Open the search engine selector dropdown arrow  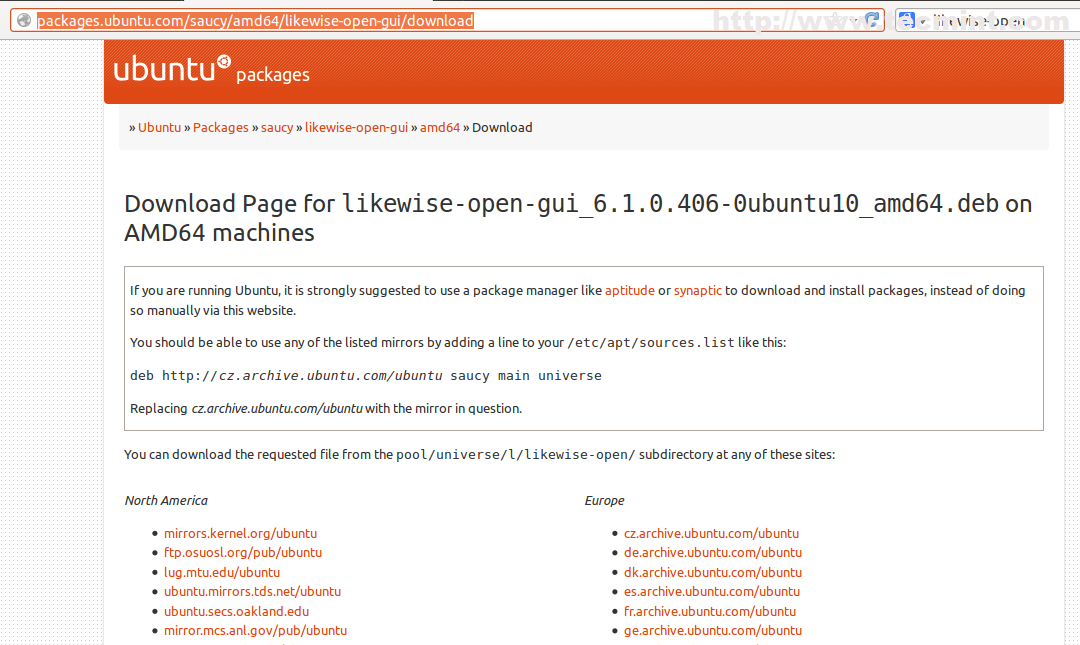tap(922, 21)
